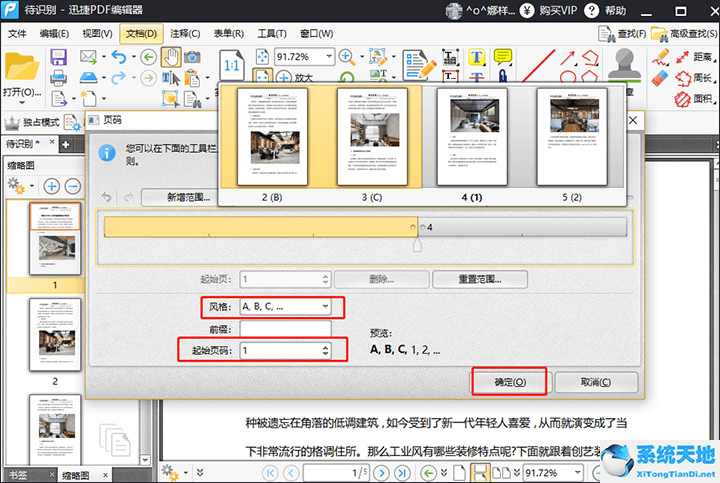Click the zoom-in magnifier icon

(x=347, y=57)
